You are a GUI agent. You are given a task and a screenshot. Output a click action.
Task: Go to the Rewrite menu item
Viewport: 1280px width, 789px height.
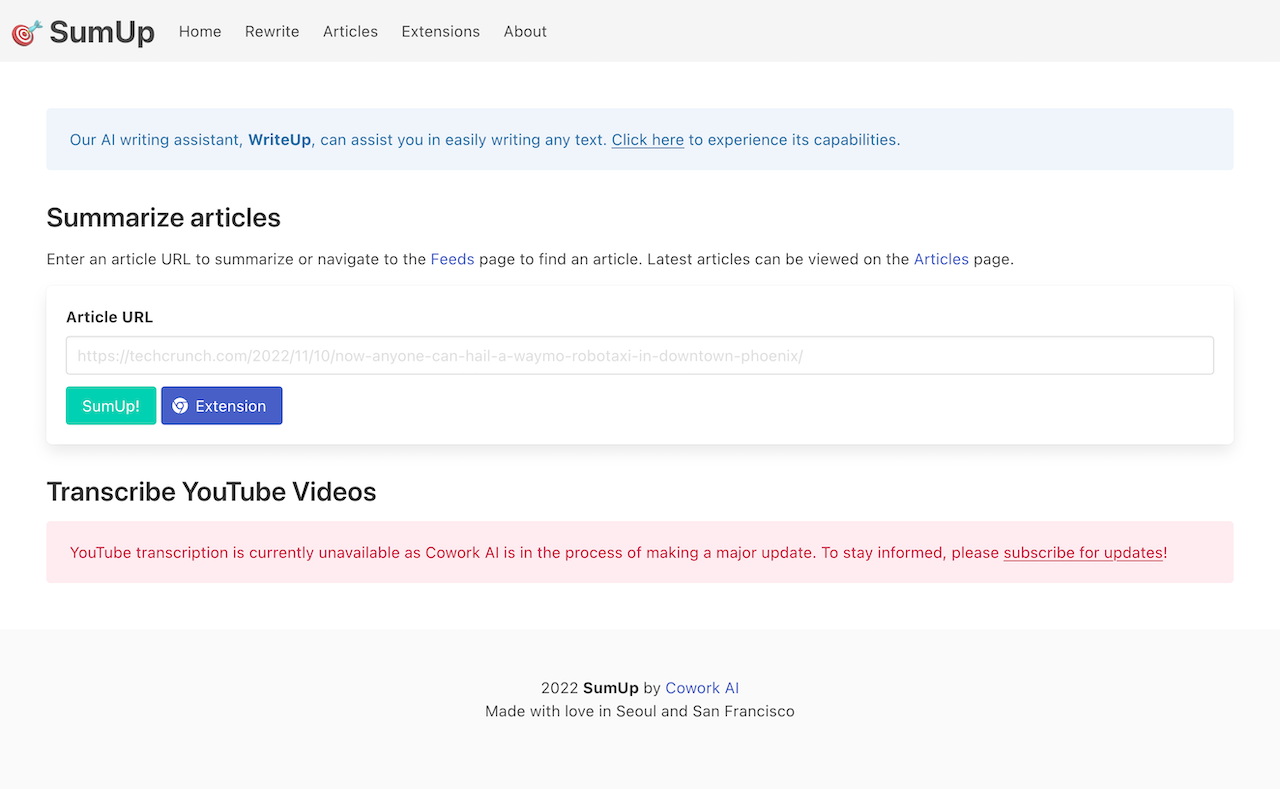pos(272,32)
